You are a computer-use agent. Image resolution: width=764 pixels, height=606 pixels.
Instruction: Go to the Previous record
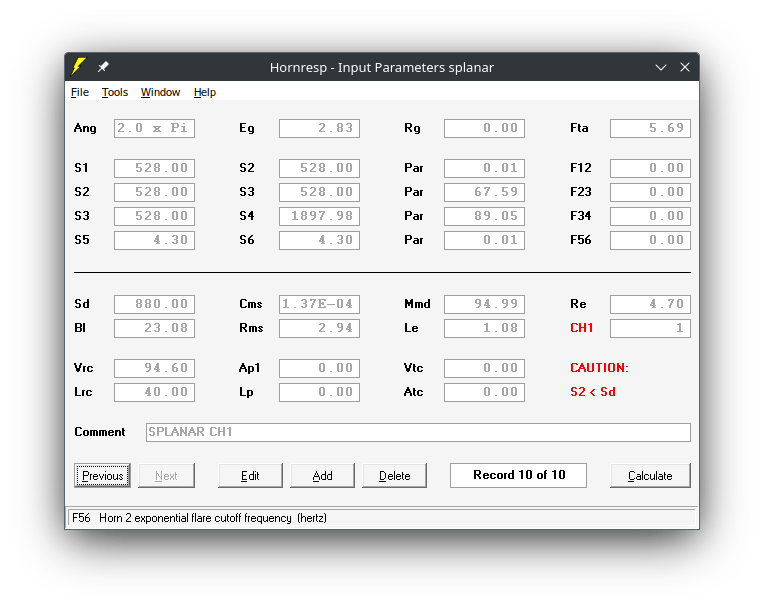click(x=102, y=475)
